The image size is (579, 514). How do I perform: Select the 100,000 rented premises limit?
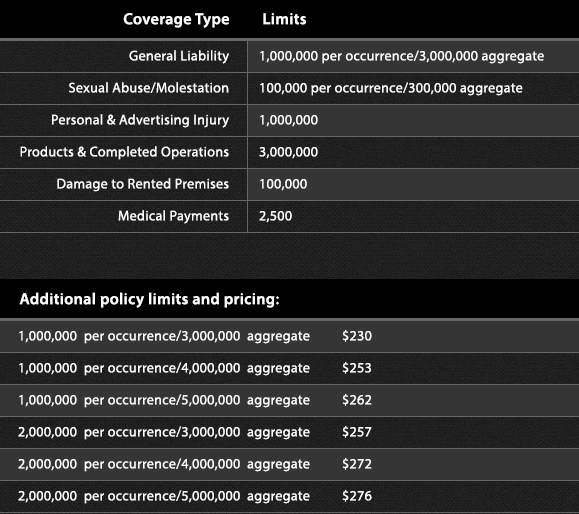283,184
